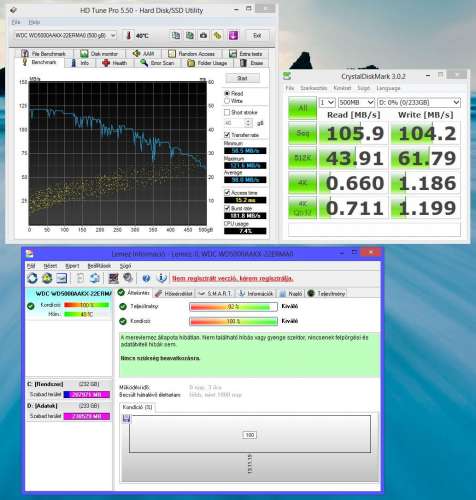The width and height of the screenshot is (476, 500).
Task: Click the purple download arrow icon in HD Tune
Action: 233,35
